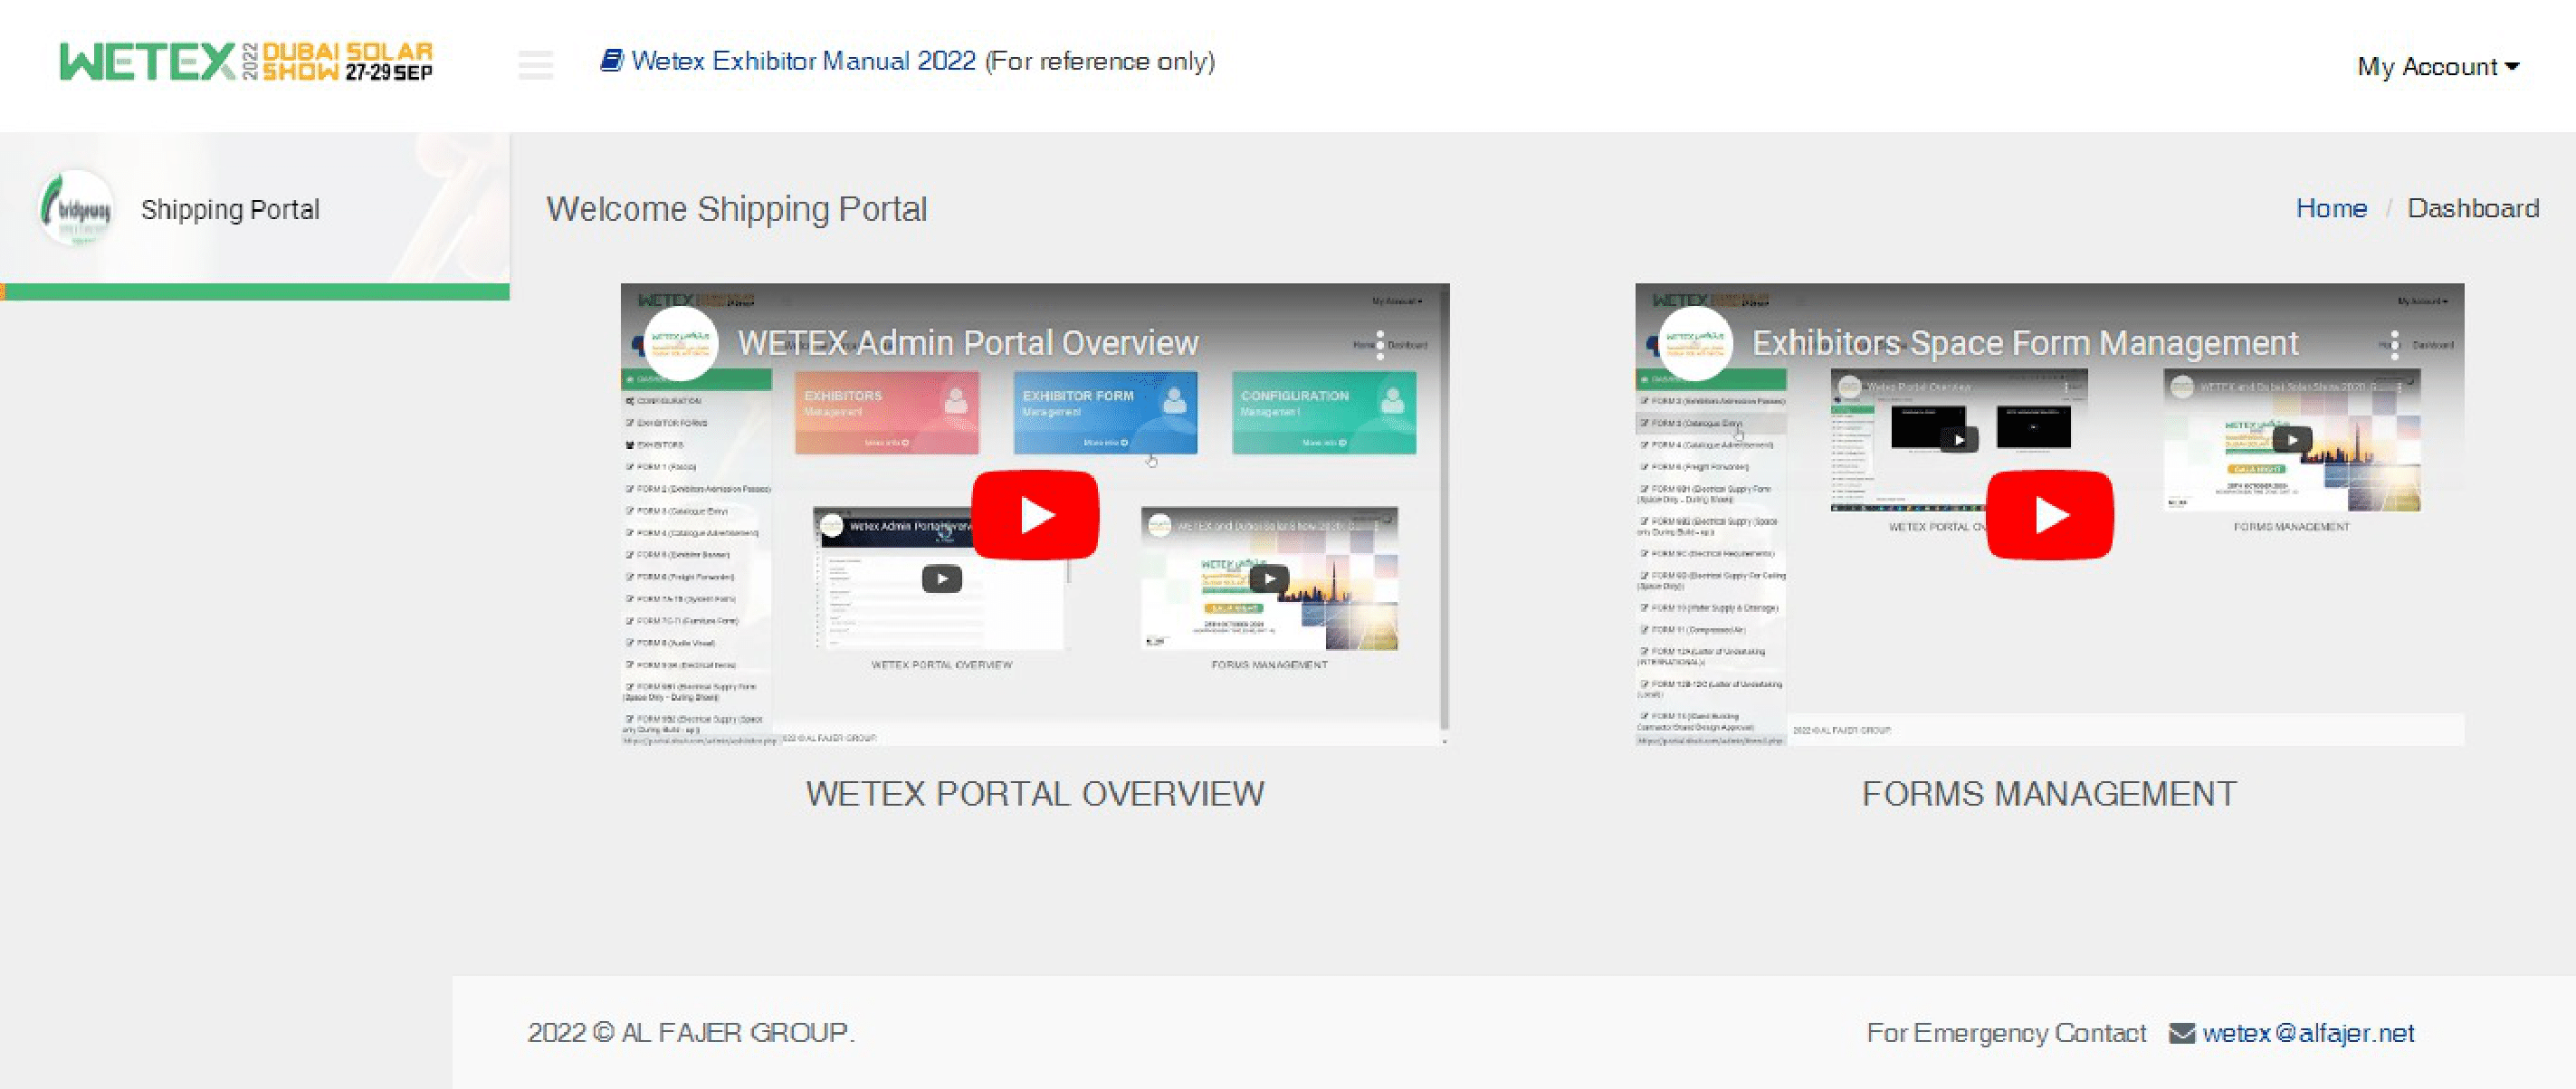Image resolution: width=2576 pixels, height=1089 pixels.
Task: Open the hamburger navigation menu
Action: (536, 65)
